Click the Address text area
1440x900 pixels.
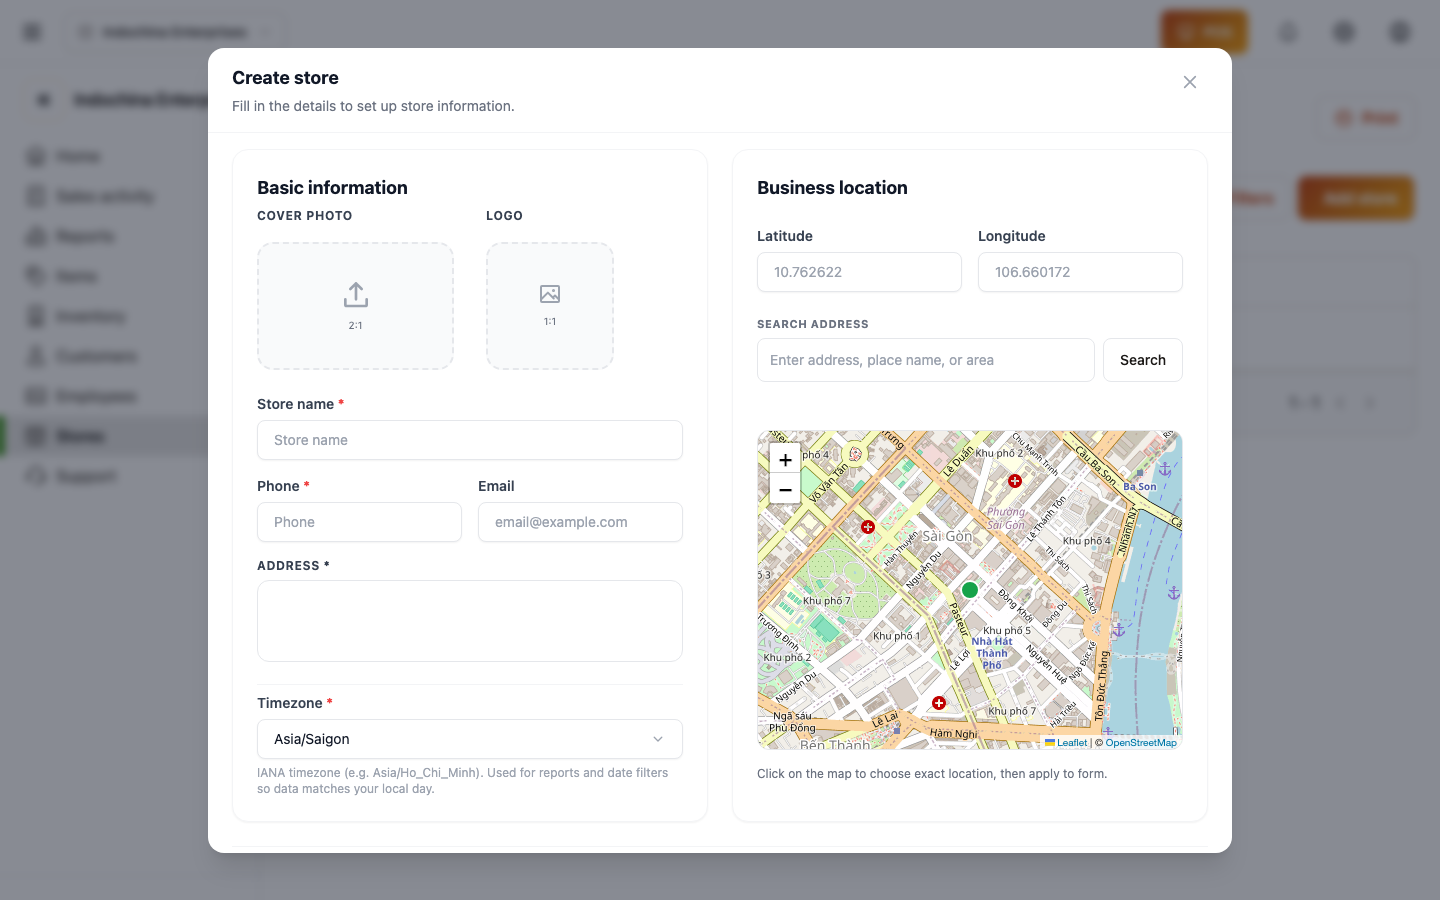(470, 621)
